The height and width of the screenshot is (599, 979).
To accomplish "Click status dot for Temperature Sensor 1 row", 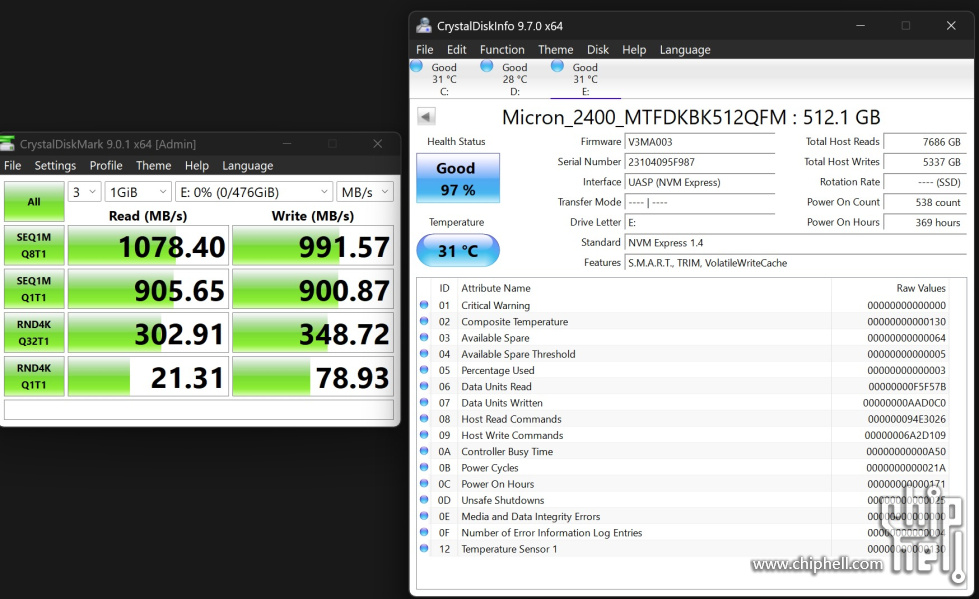I will pos(424,548).
